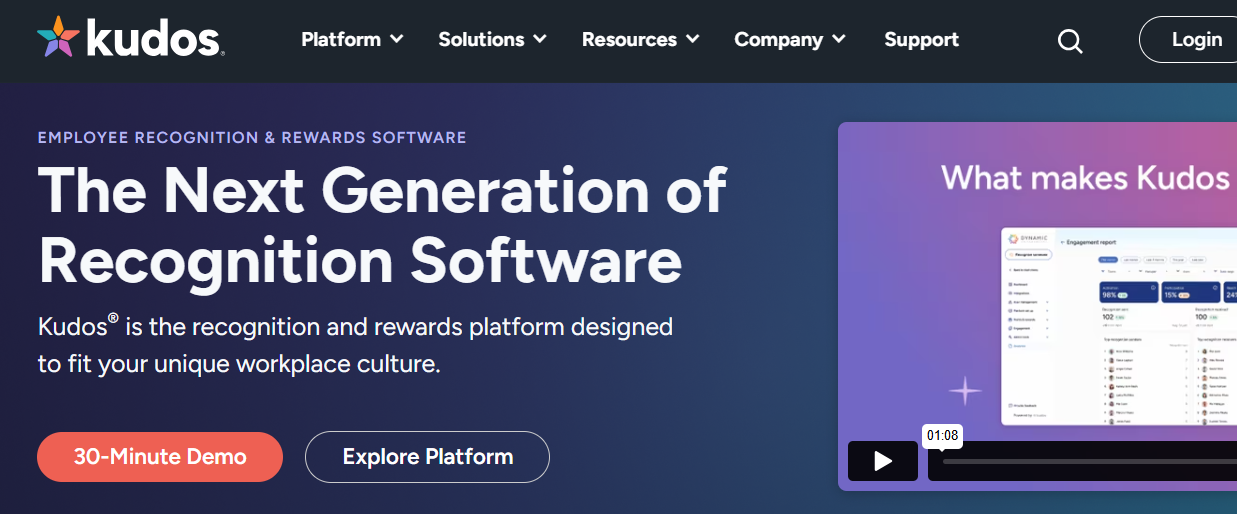The image size is (1237, 514).
Task: Expand the Solutions menu chevron
Action: point(540,39)
